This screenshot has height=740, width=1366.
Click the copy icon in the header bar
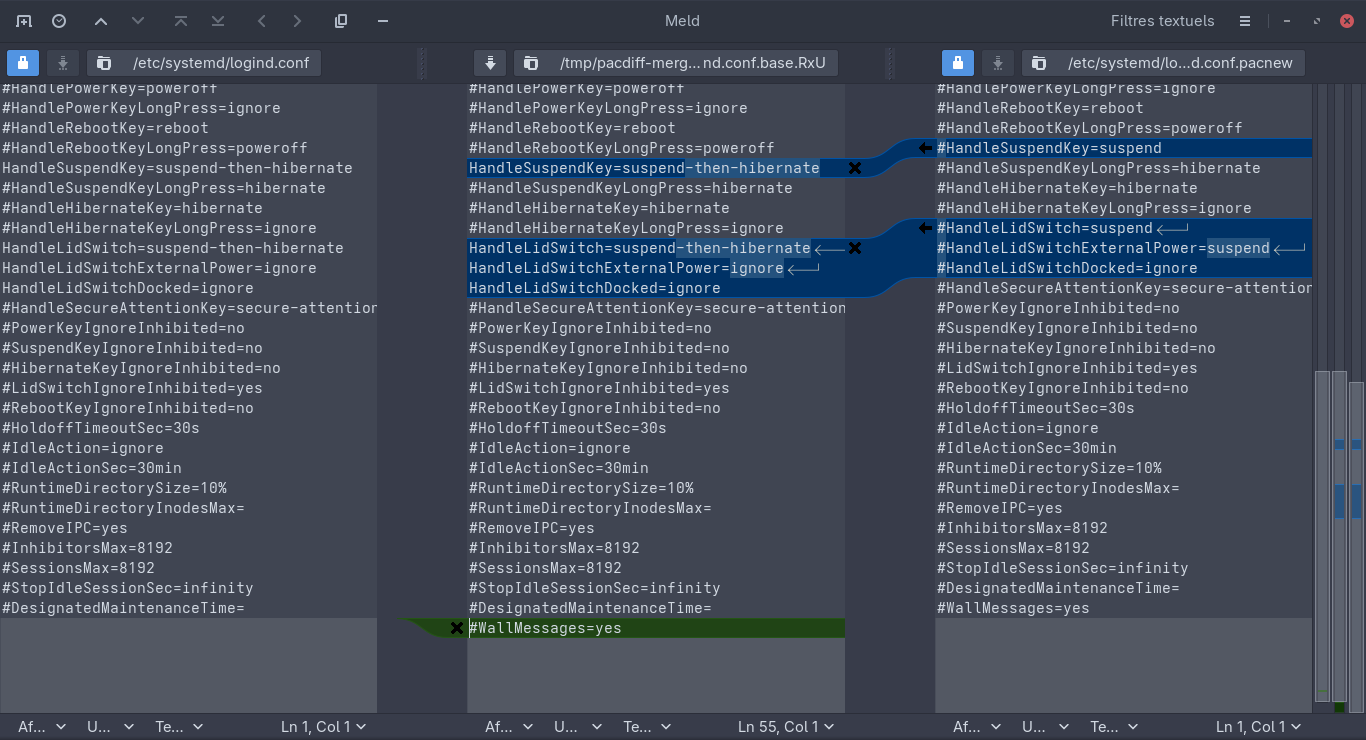tap(341, 21)
